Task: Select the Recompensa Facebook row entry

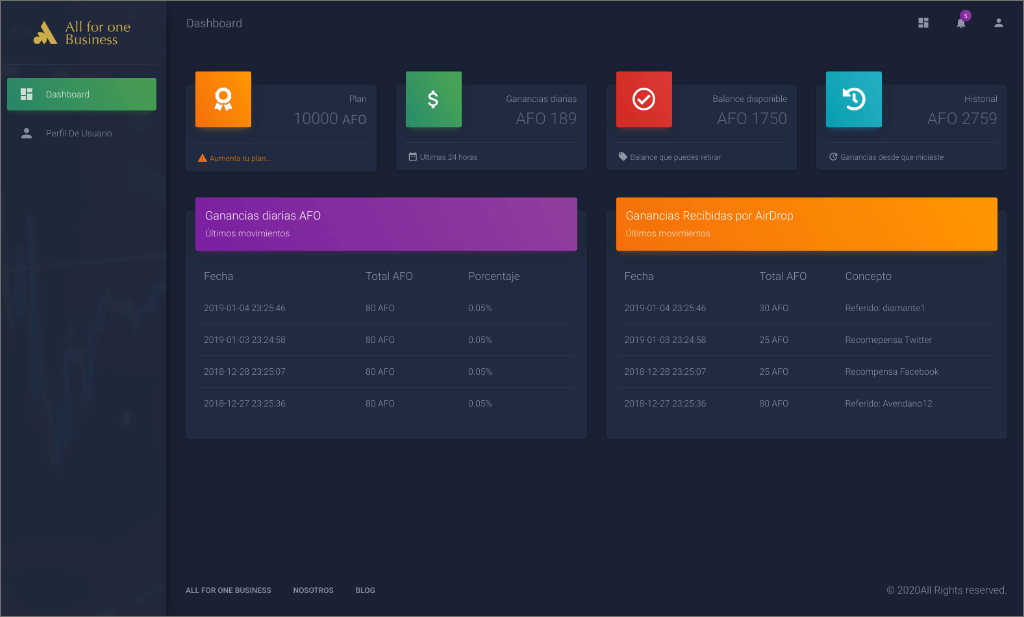Action: point(891,372)
